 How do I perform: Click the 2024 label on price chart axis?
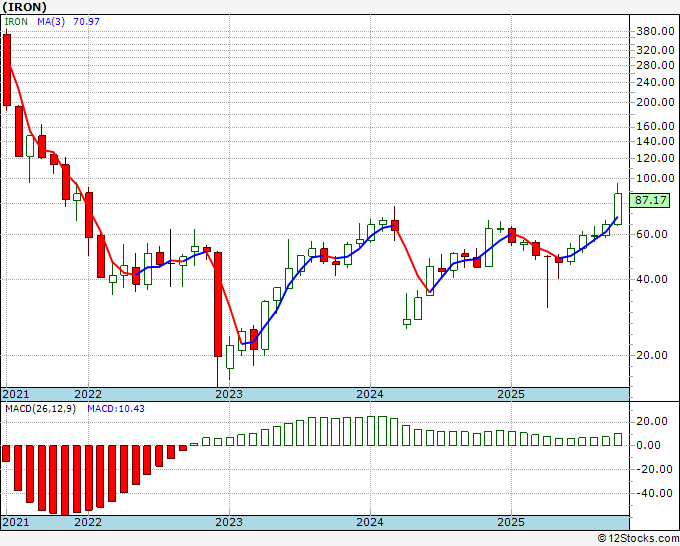[370, 394]
